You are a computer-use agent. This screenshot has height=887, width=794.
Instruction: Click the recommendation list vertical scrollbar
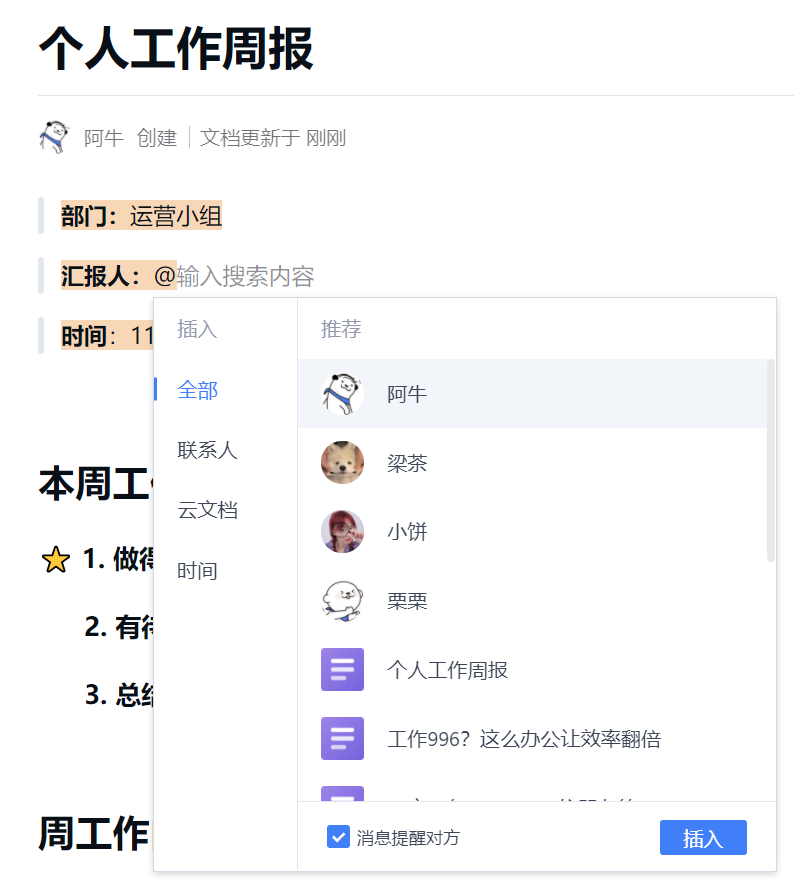(770, 460)
